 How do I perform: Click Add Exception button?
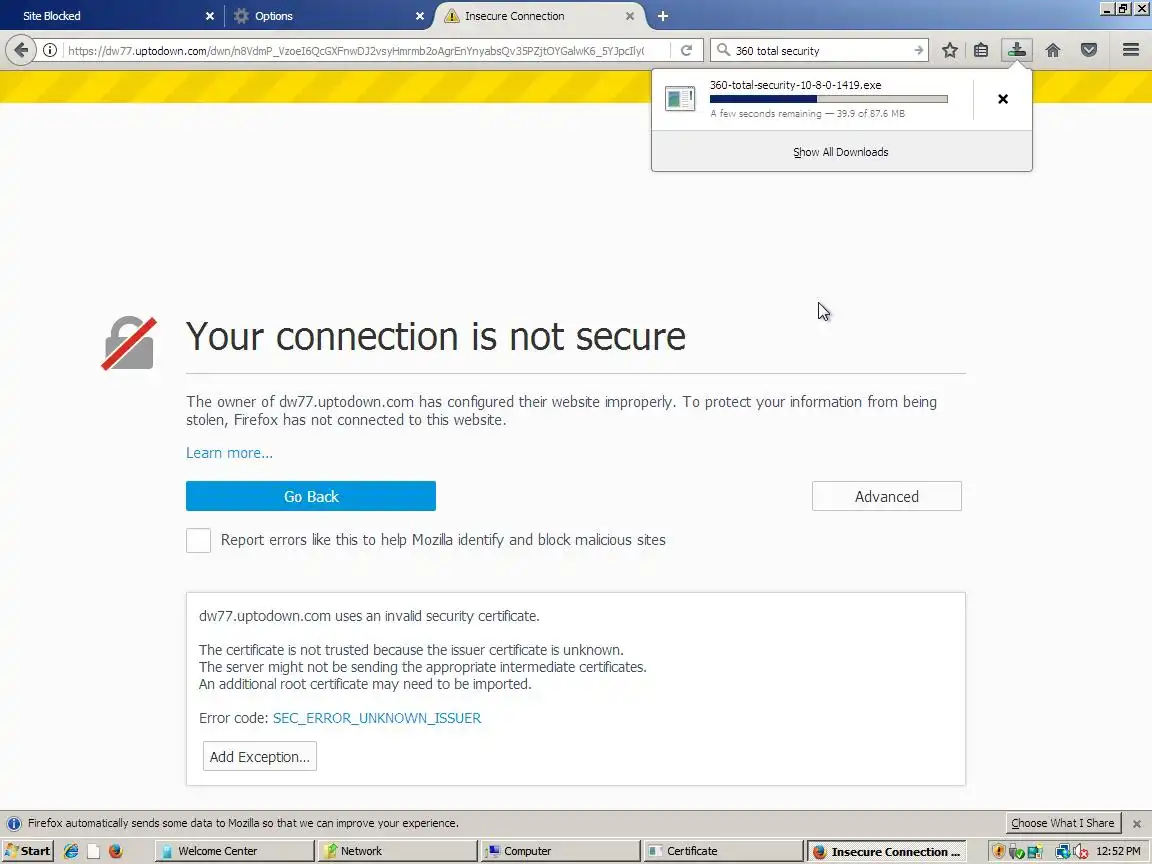click(x=259, y=756)
